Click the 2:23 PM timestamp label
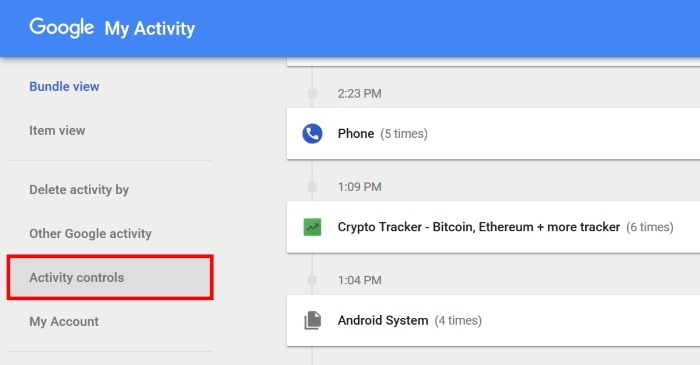The image size is (700, 365). click(x=360, y=94)
